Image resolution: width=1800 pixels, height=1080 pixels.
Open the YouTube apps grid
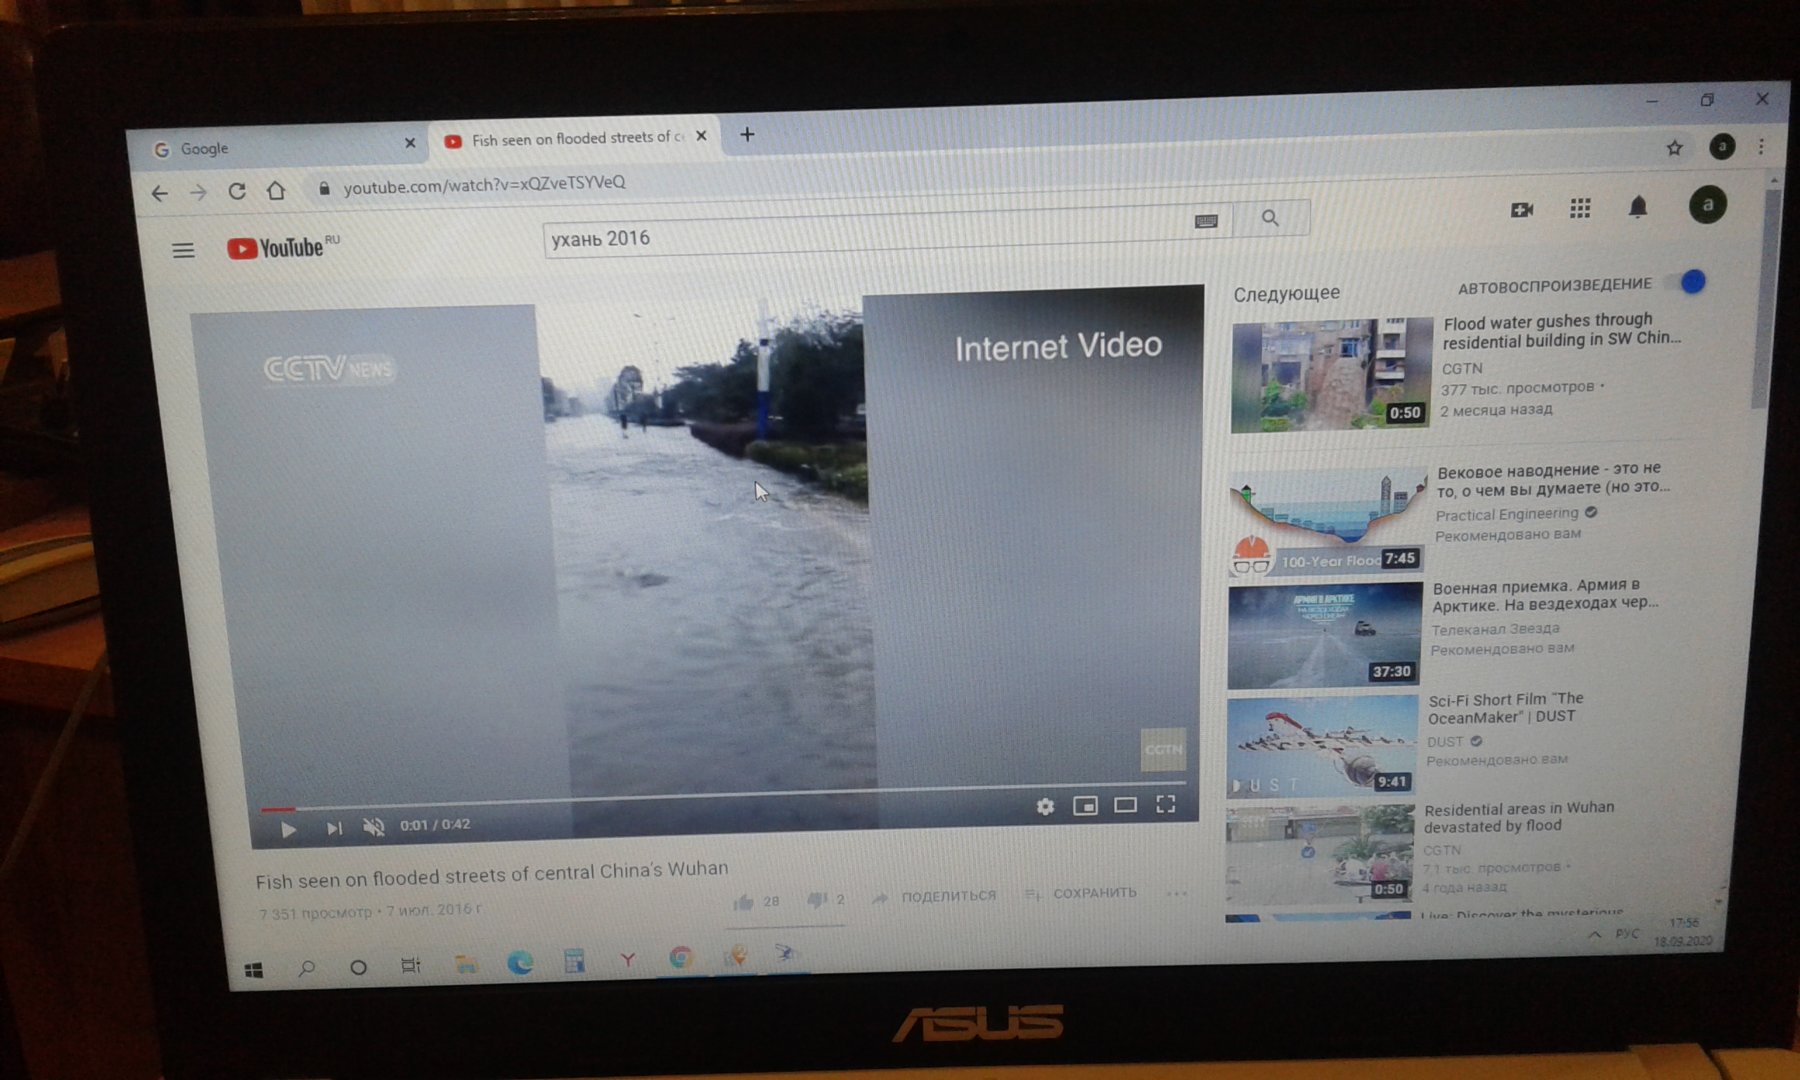pyautogui.click(x=1580, y=208)
